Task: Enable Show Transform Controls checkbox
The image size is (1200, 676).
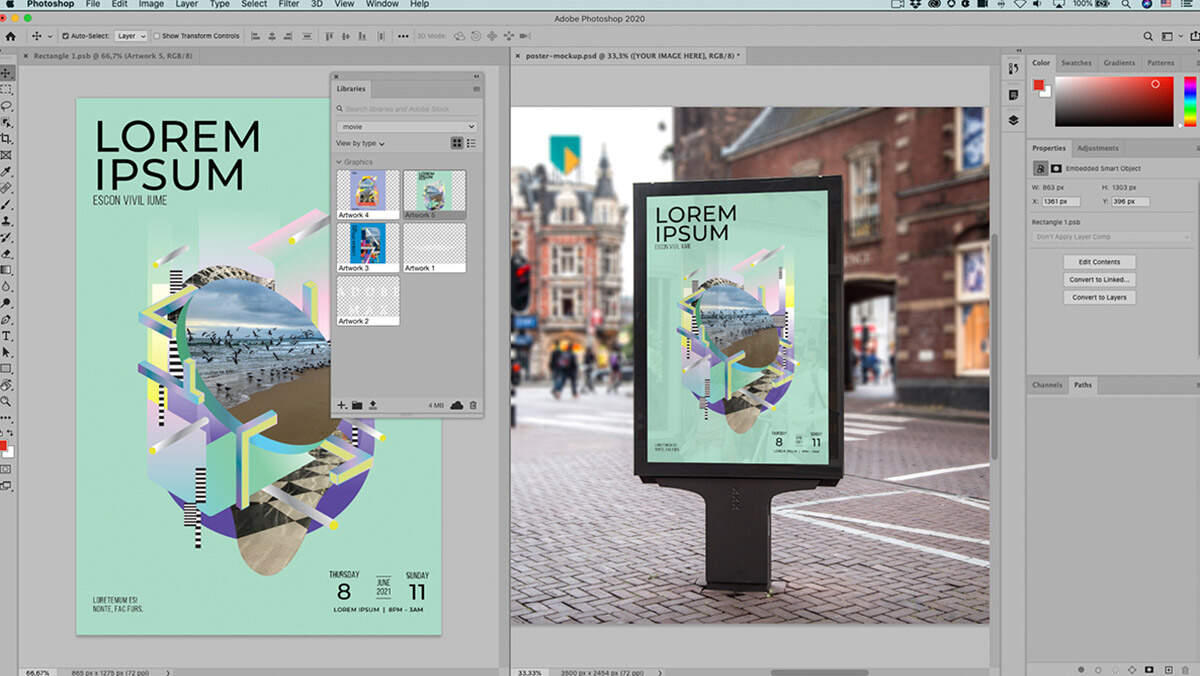Action: point(157,36)
